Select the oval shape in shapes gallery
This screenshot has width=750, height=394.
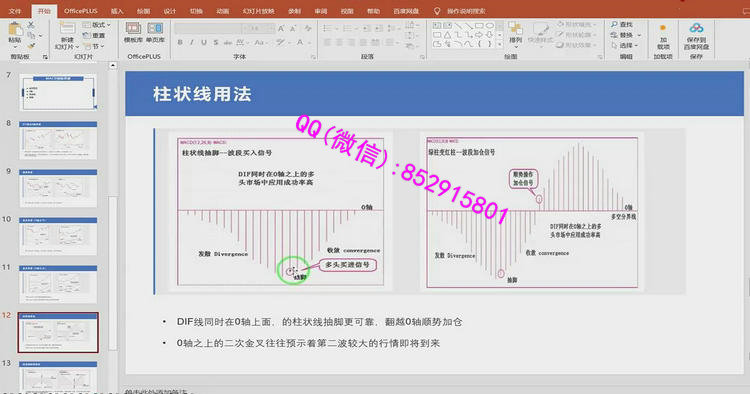point(490,25)
